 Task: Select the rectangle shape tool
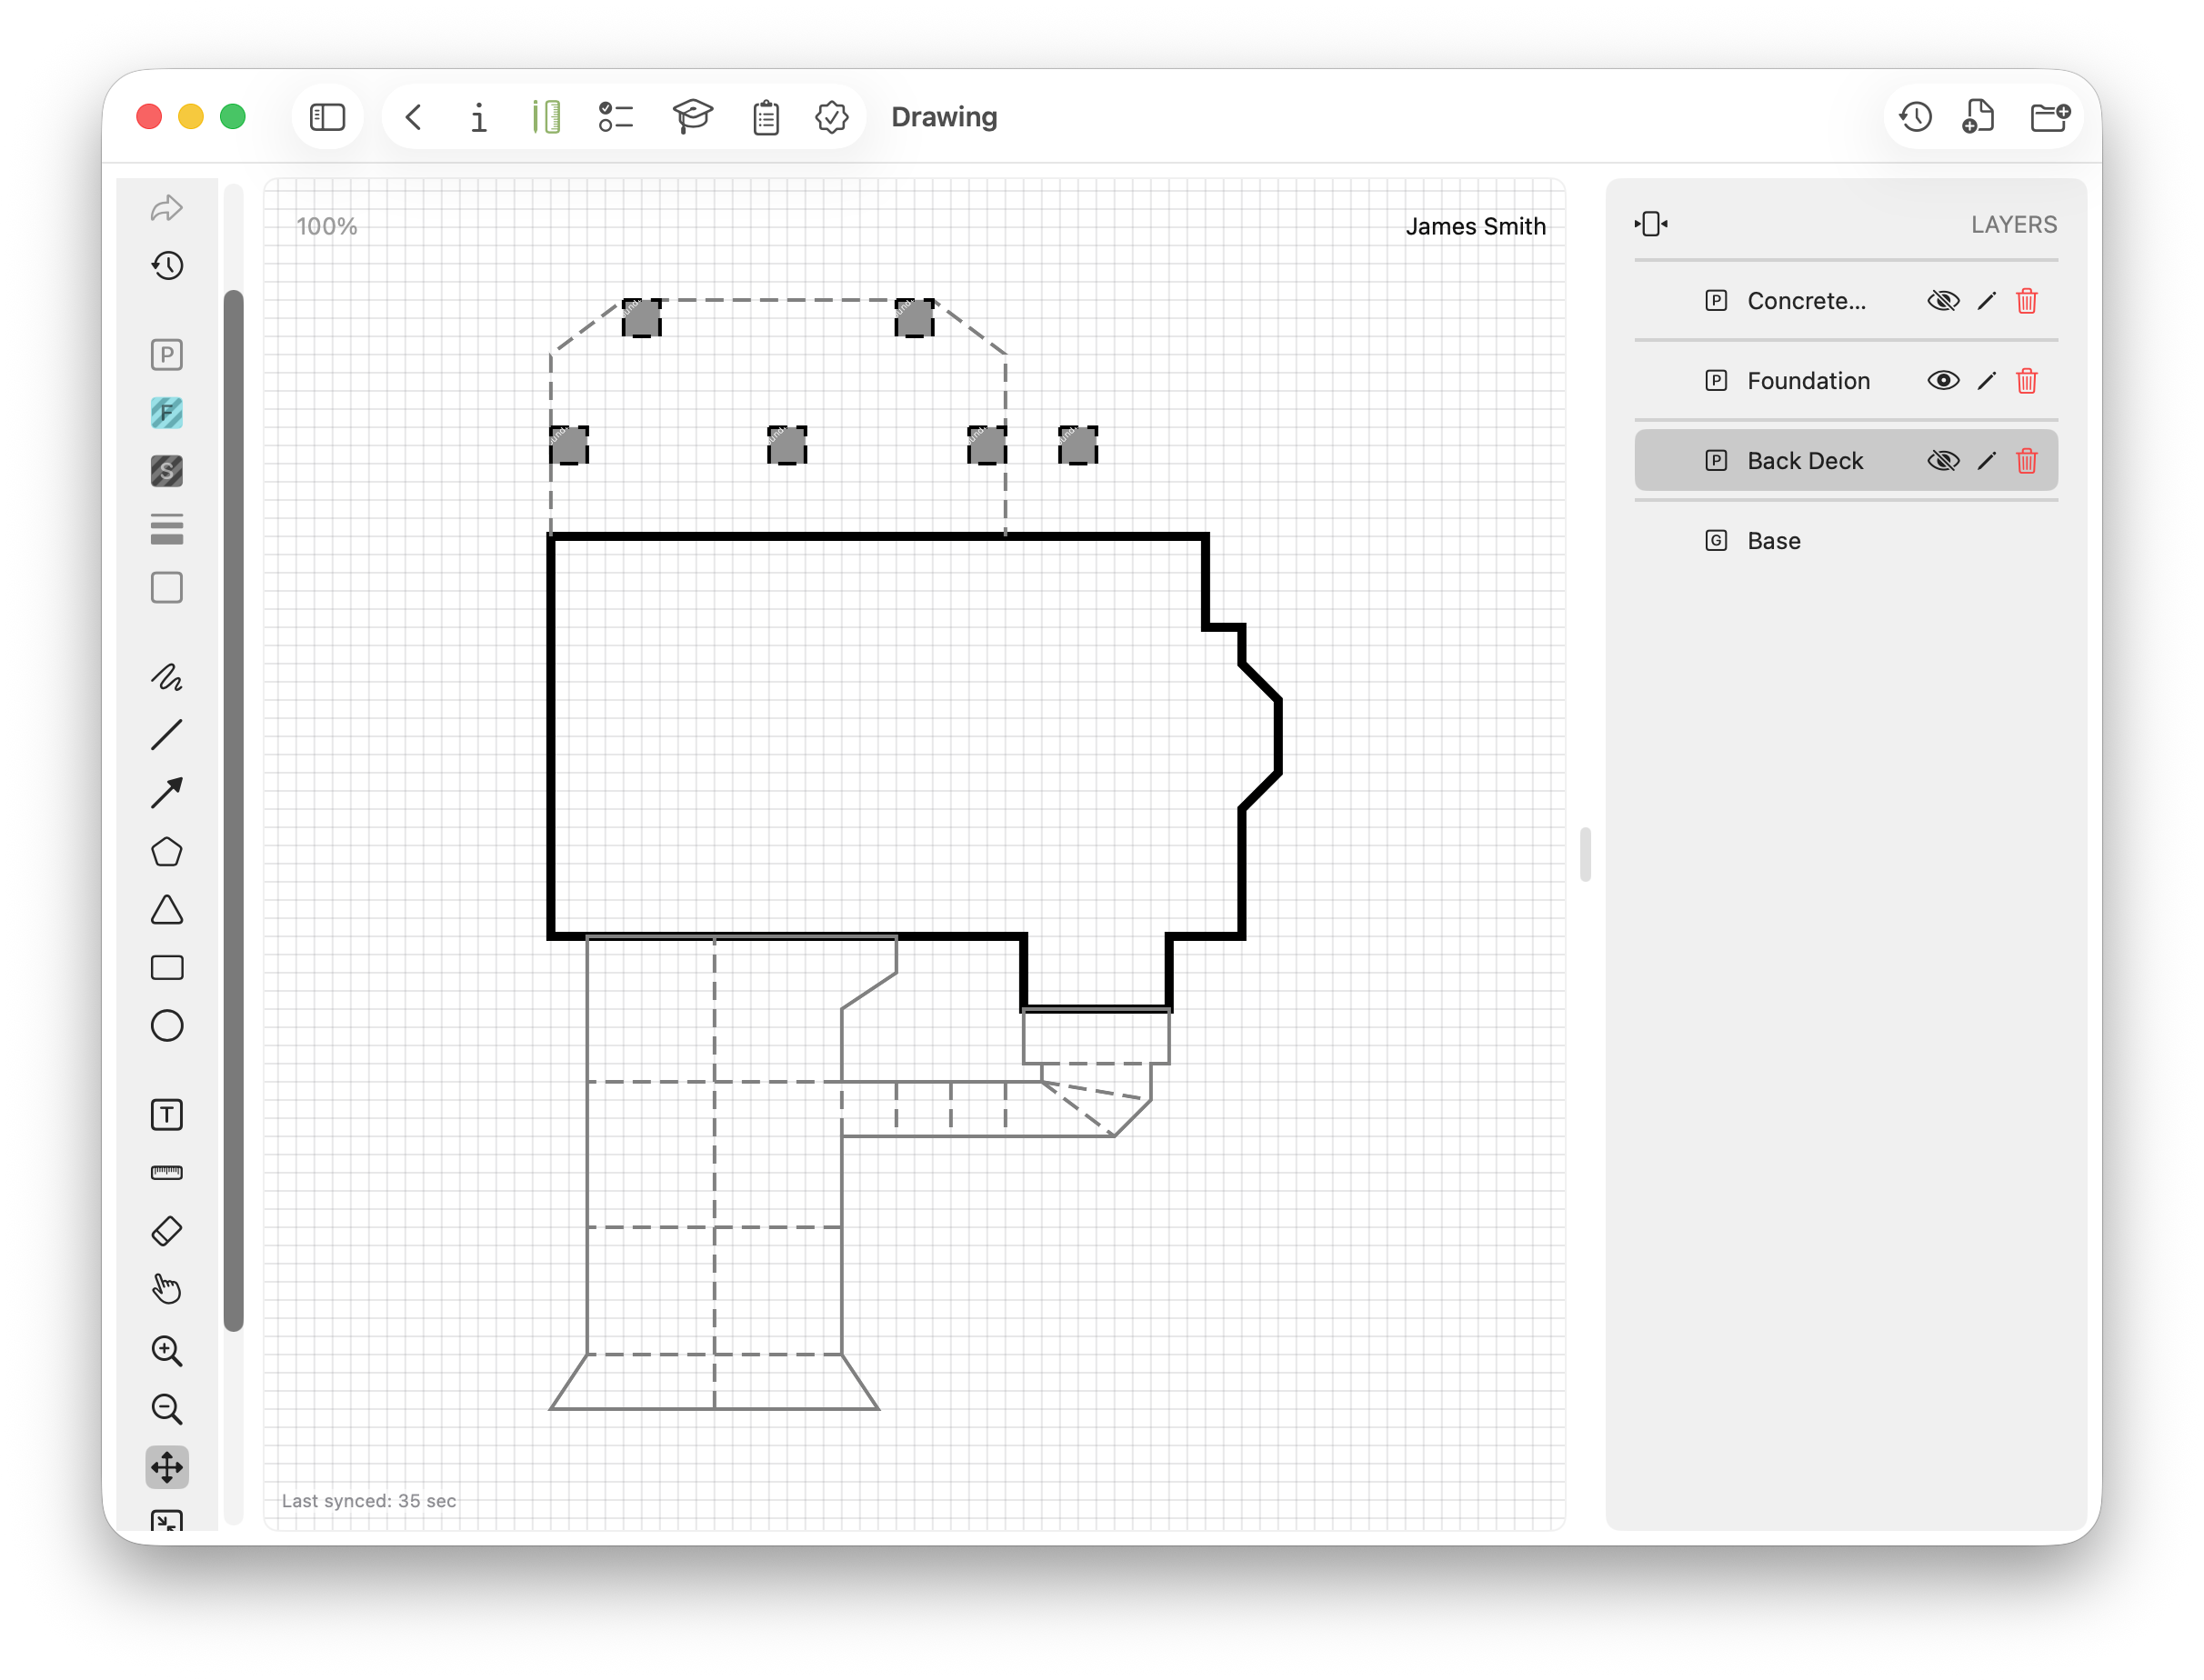(x=167, y=968)
